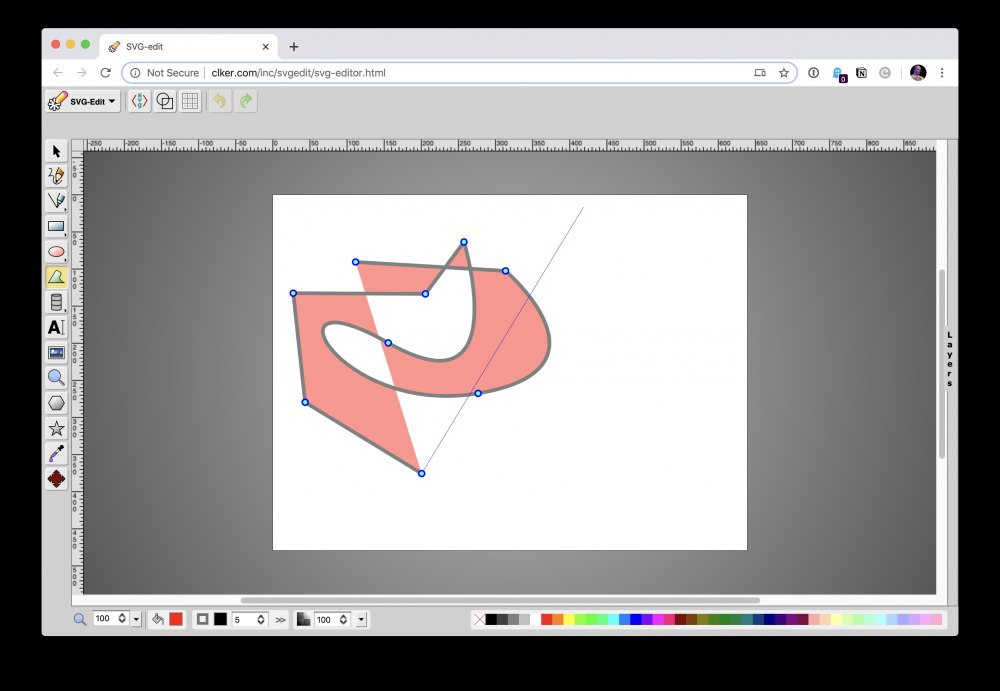
Task: Click the vertical canvas scrollbar
Action: 941,364
